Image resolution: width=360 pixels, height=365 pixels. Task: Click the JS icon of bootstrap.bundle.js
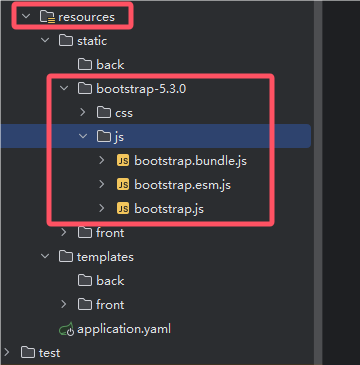pos(123,161)
